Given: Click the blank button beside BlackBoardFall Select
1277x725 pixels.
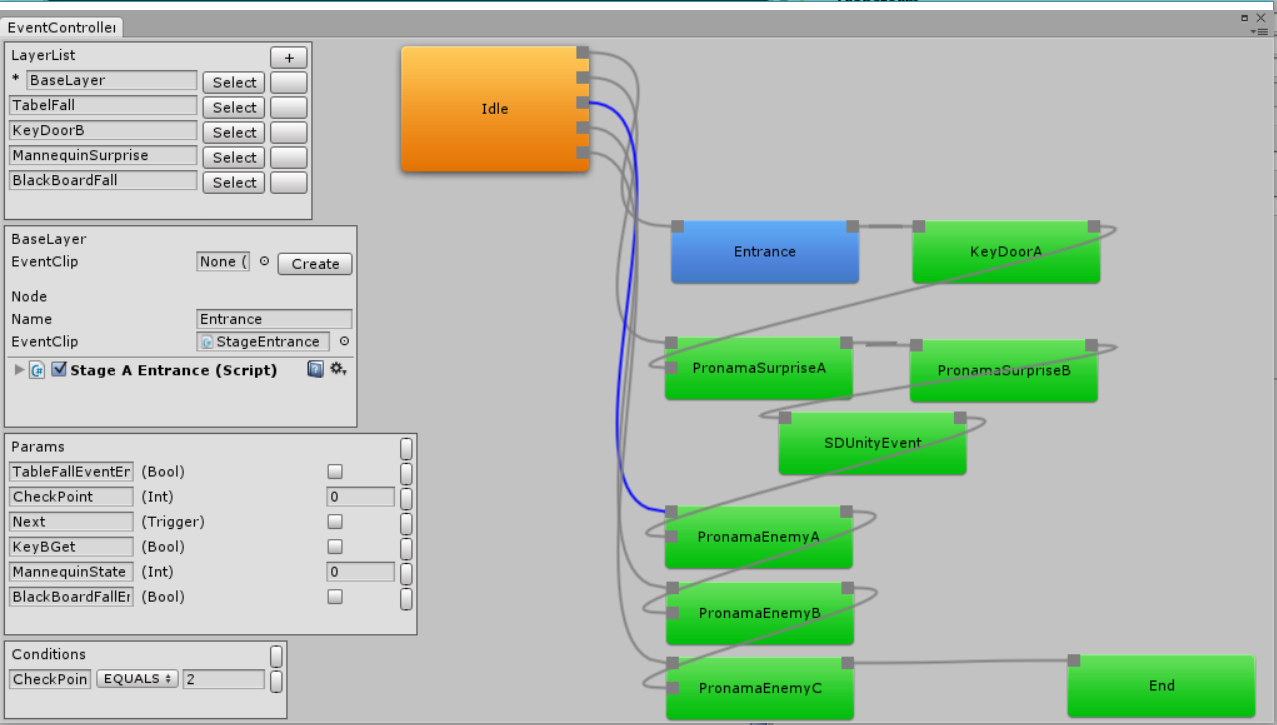Looking at the screenshot, I should click(289, 182).
